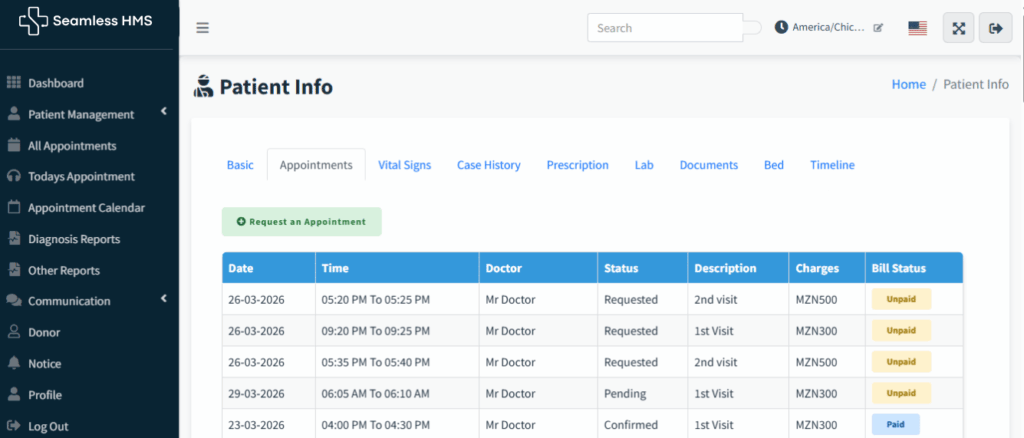Open Diagnosis Reports in sidebar

point(73,239)
